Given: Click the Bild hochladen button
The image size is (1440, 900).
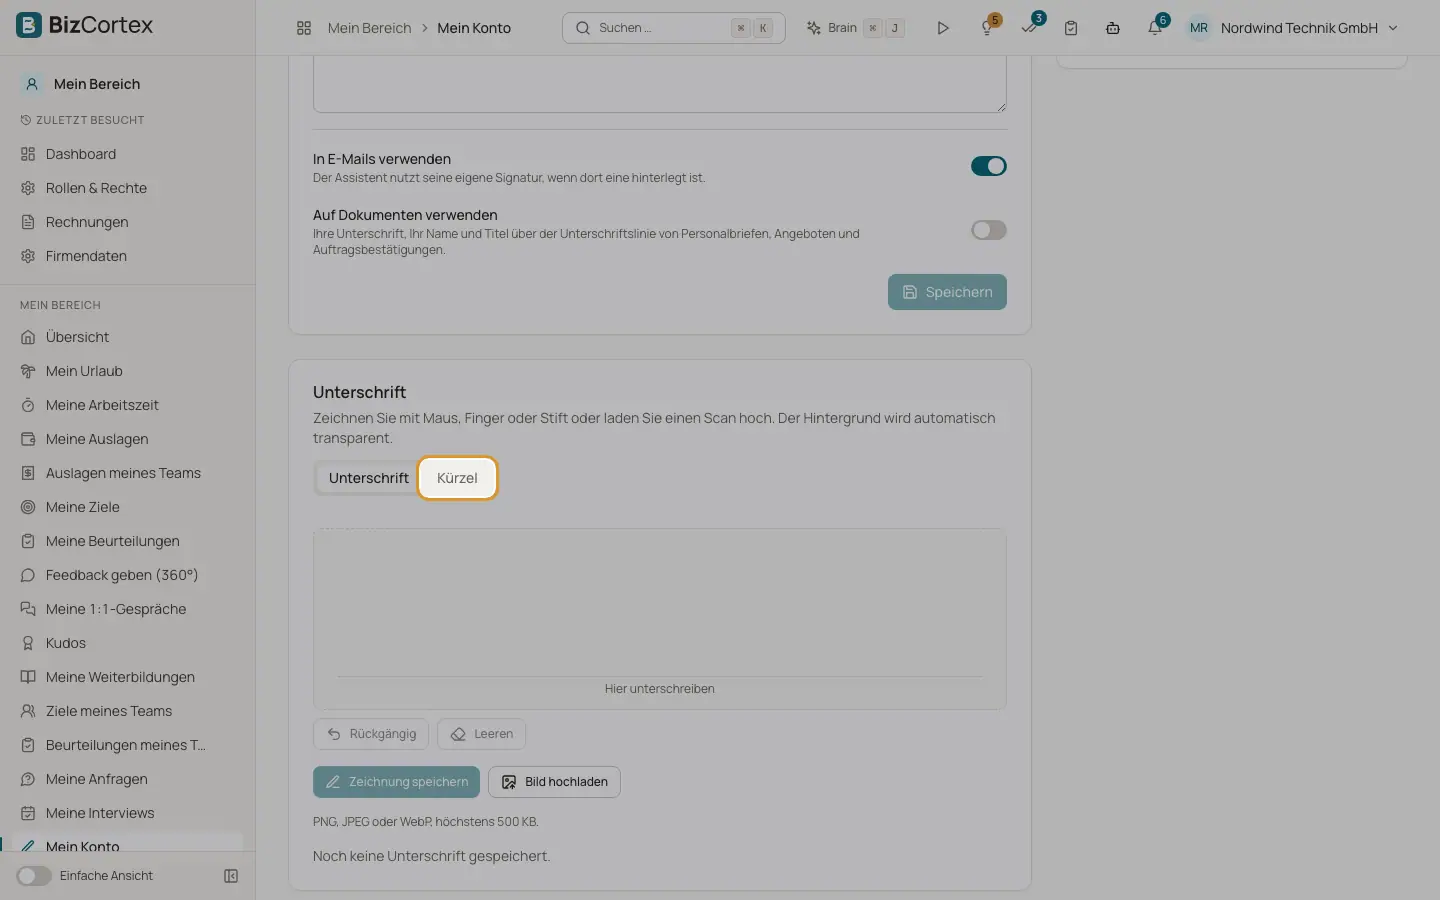Looking at the screenshot, I should (554, 782).
